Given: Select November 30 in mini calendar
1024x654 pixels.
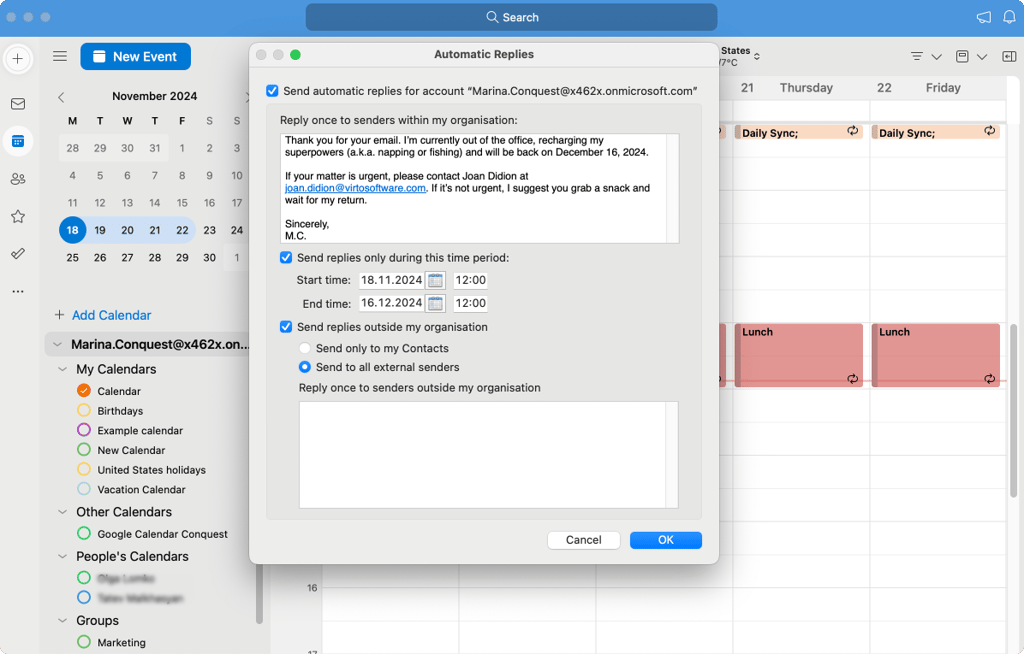Looking at the screenshot, I should [210, 257].
